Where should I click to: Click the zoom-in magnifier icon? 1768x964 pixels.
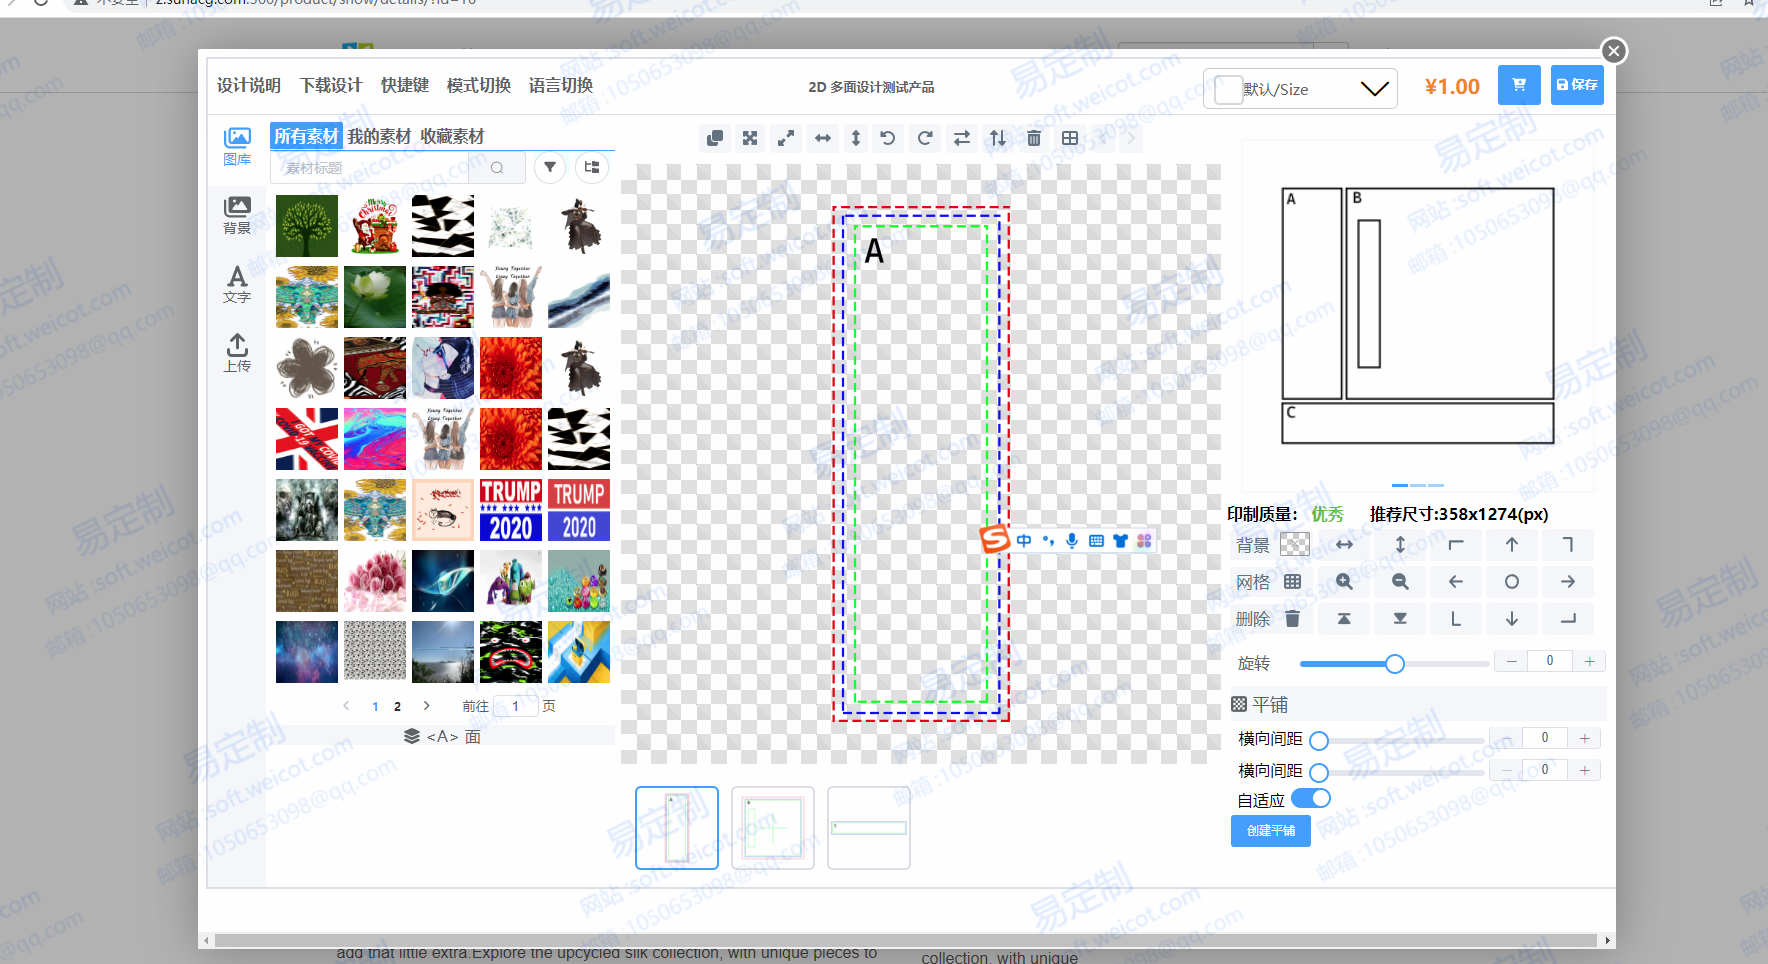(x=1344, y=582)
